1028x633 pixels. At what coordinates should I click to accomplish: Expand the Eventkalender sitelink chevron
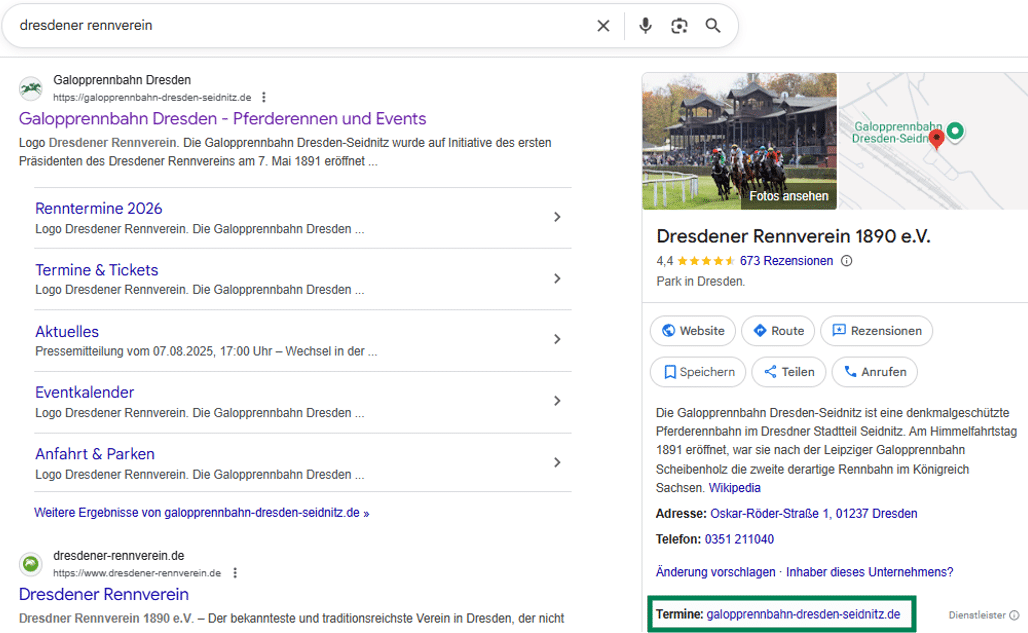point(557,401)
